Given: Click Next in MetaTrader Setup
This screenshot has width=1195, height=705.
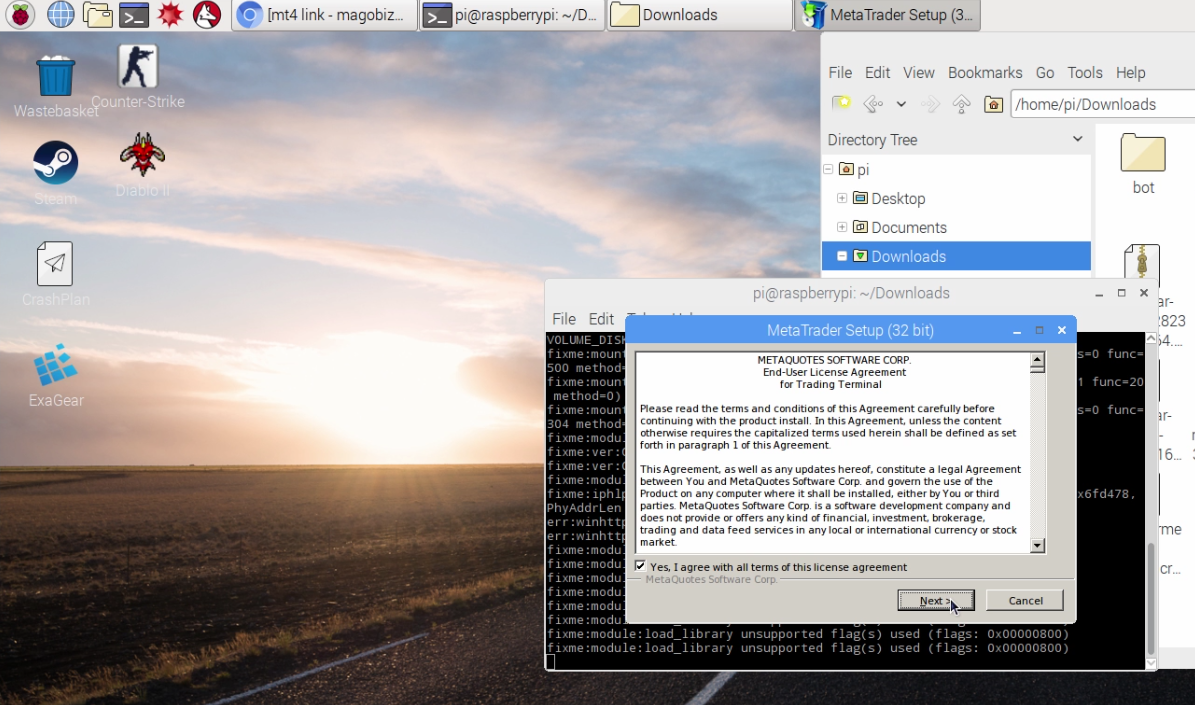Looking at the screenshot, I should click(x=935, y=601).
